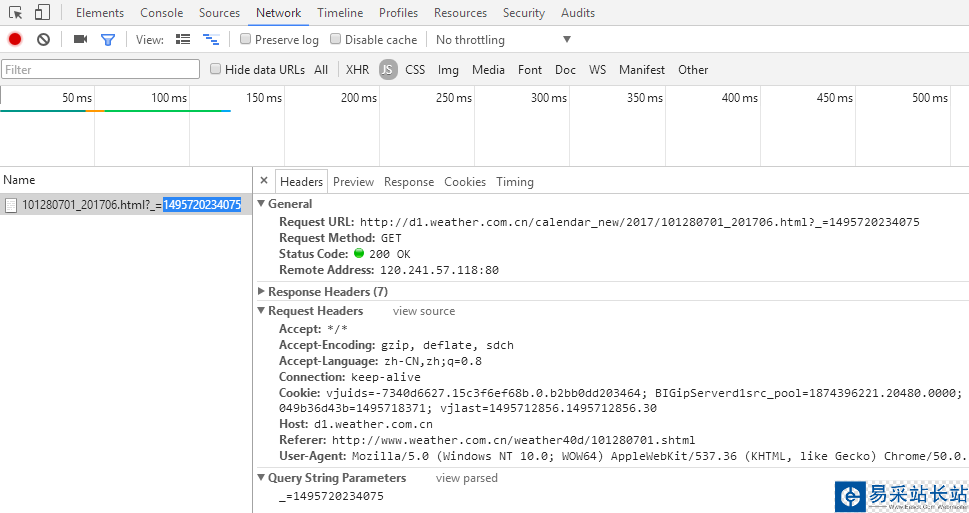Viewport: 969px width, 513px height.
Task: Expand the Response Headers section
Action: coord(262,292)
